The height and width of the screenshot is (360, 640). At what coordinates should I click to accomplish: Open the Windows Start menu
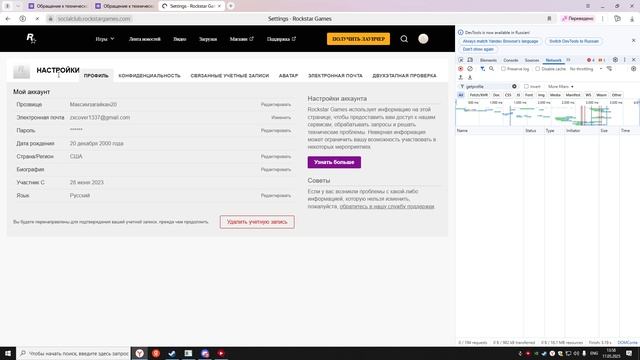pos(8,353)
